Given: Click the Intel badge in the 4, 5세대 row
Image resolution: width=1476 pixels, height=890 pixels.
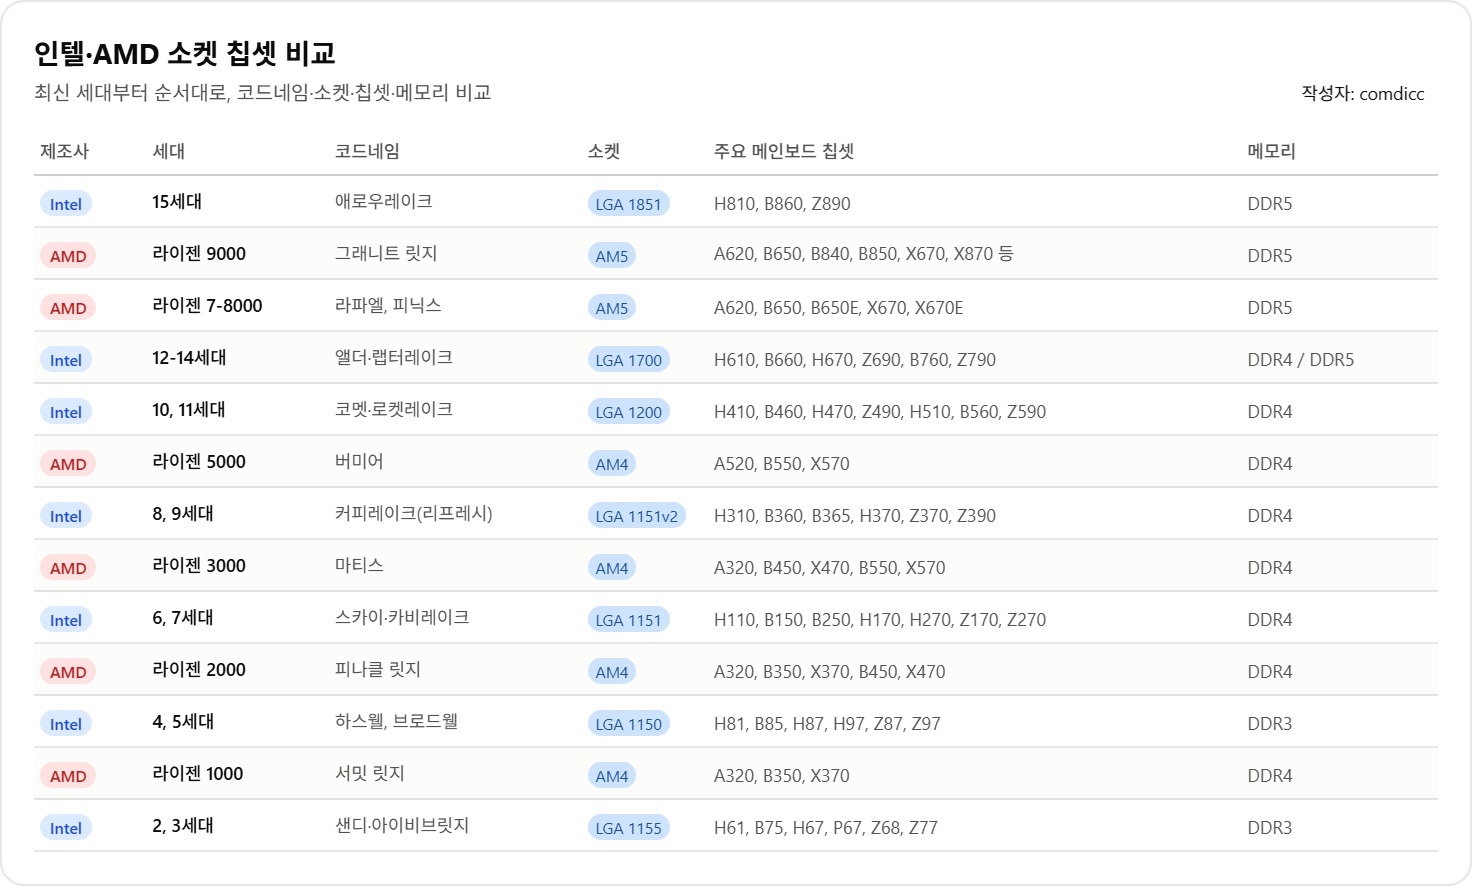Looking at the screenshot, I should point(66,724).
